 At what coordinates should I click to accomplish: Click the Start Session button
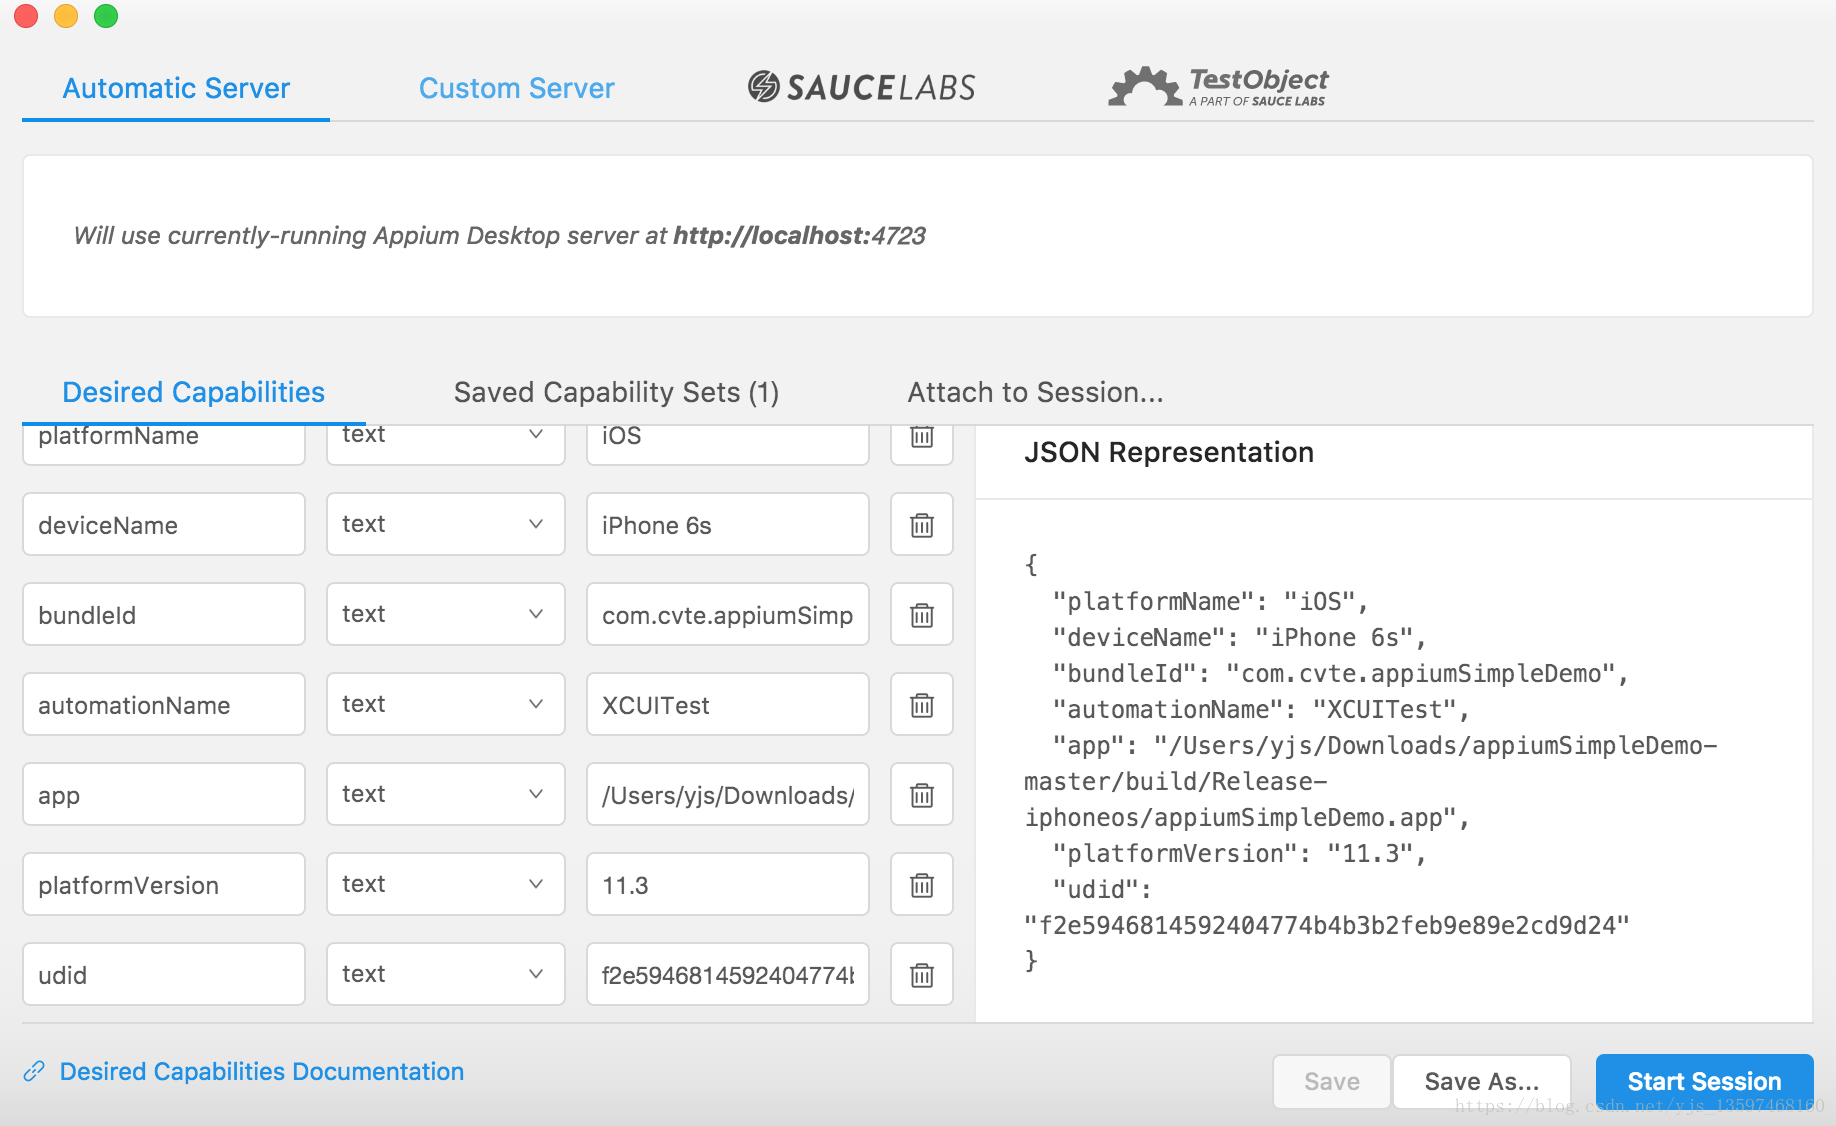(1703, 1081)
